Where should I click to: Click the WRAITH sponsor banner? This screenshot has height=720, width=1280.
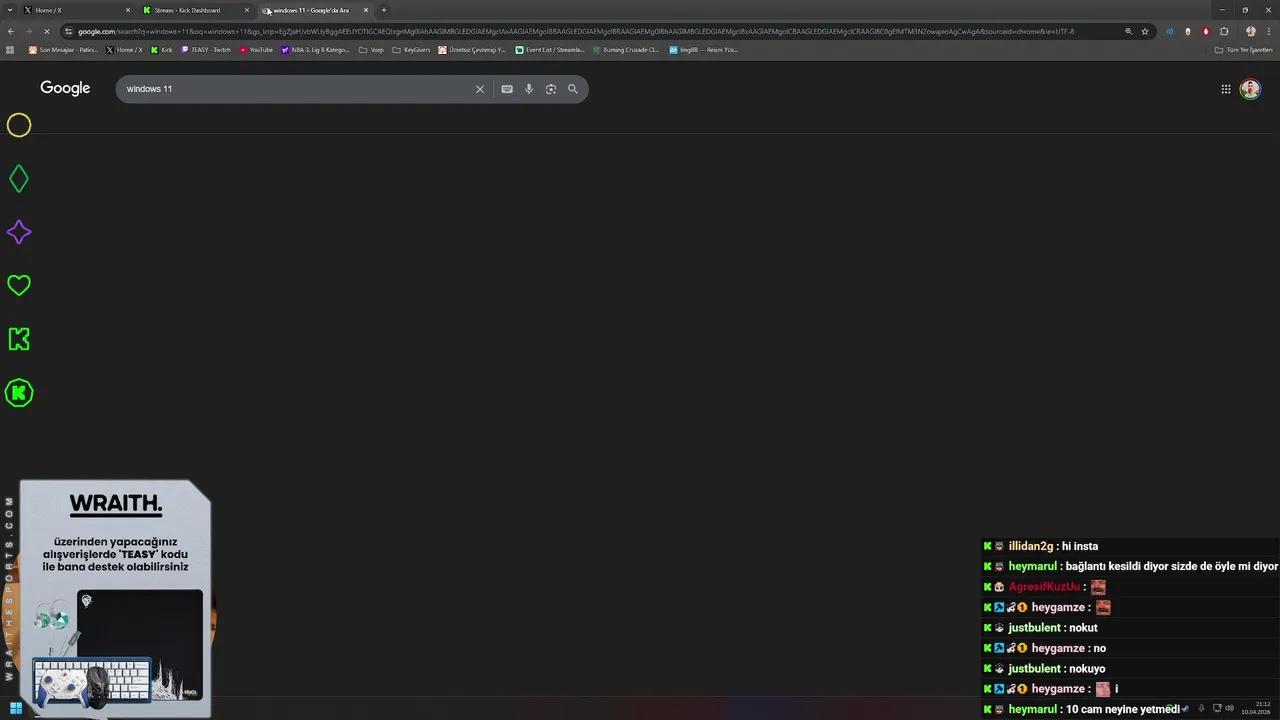(x=115, y=598)
